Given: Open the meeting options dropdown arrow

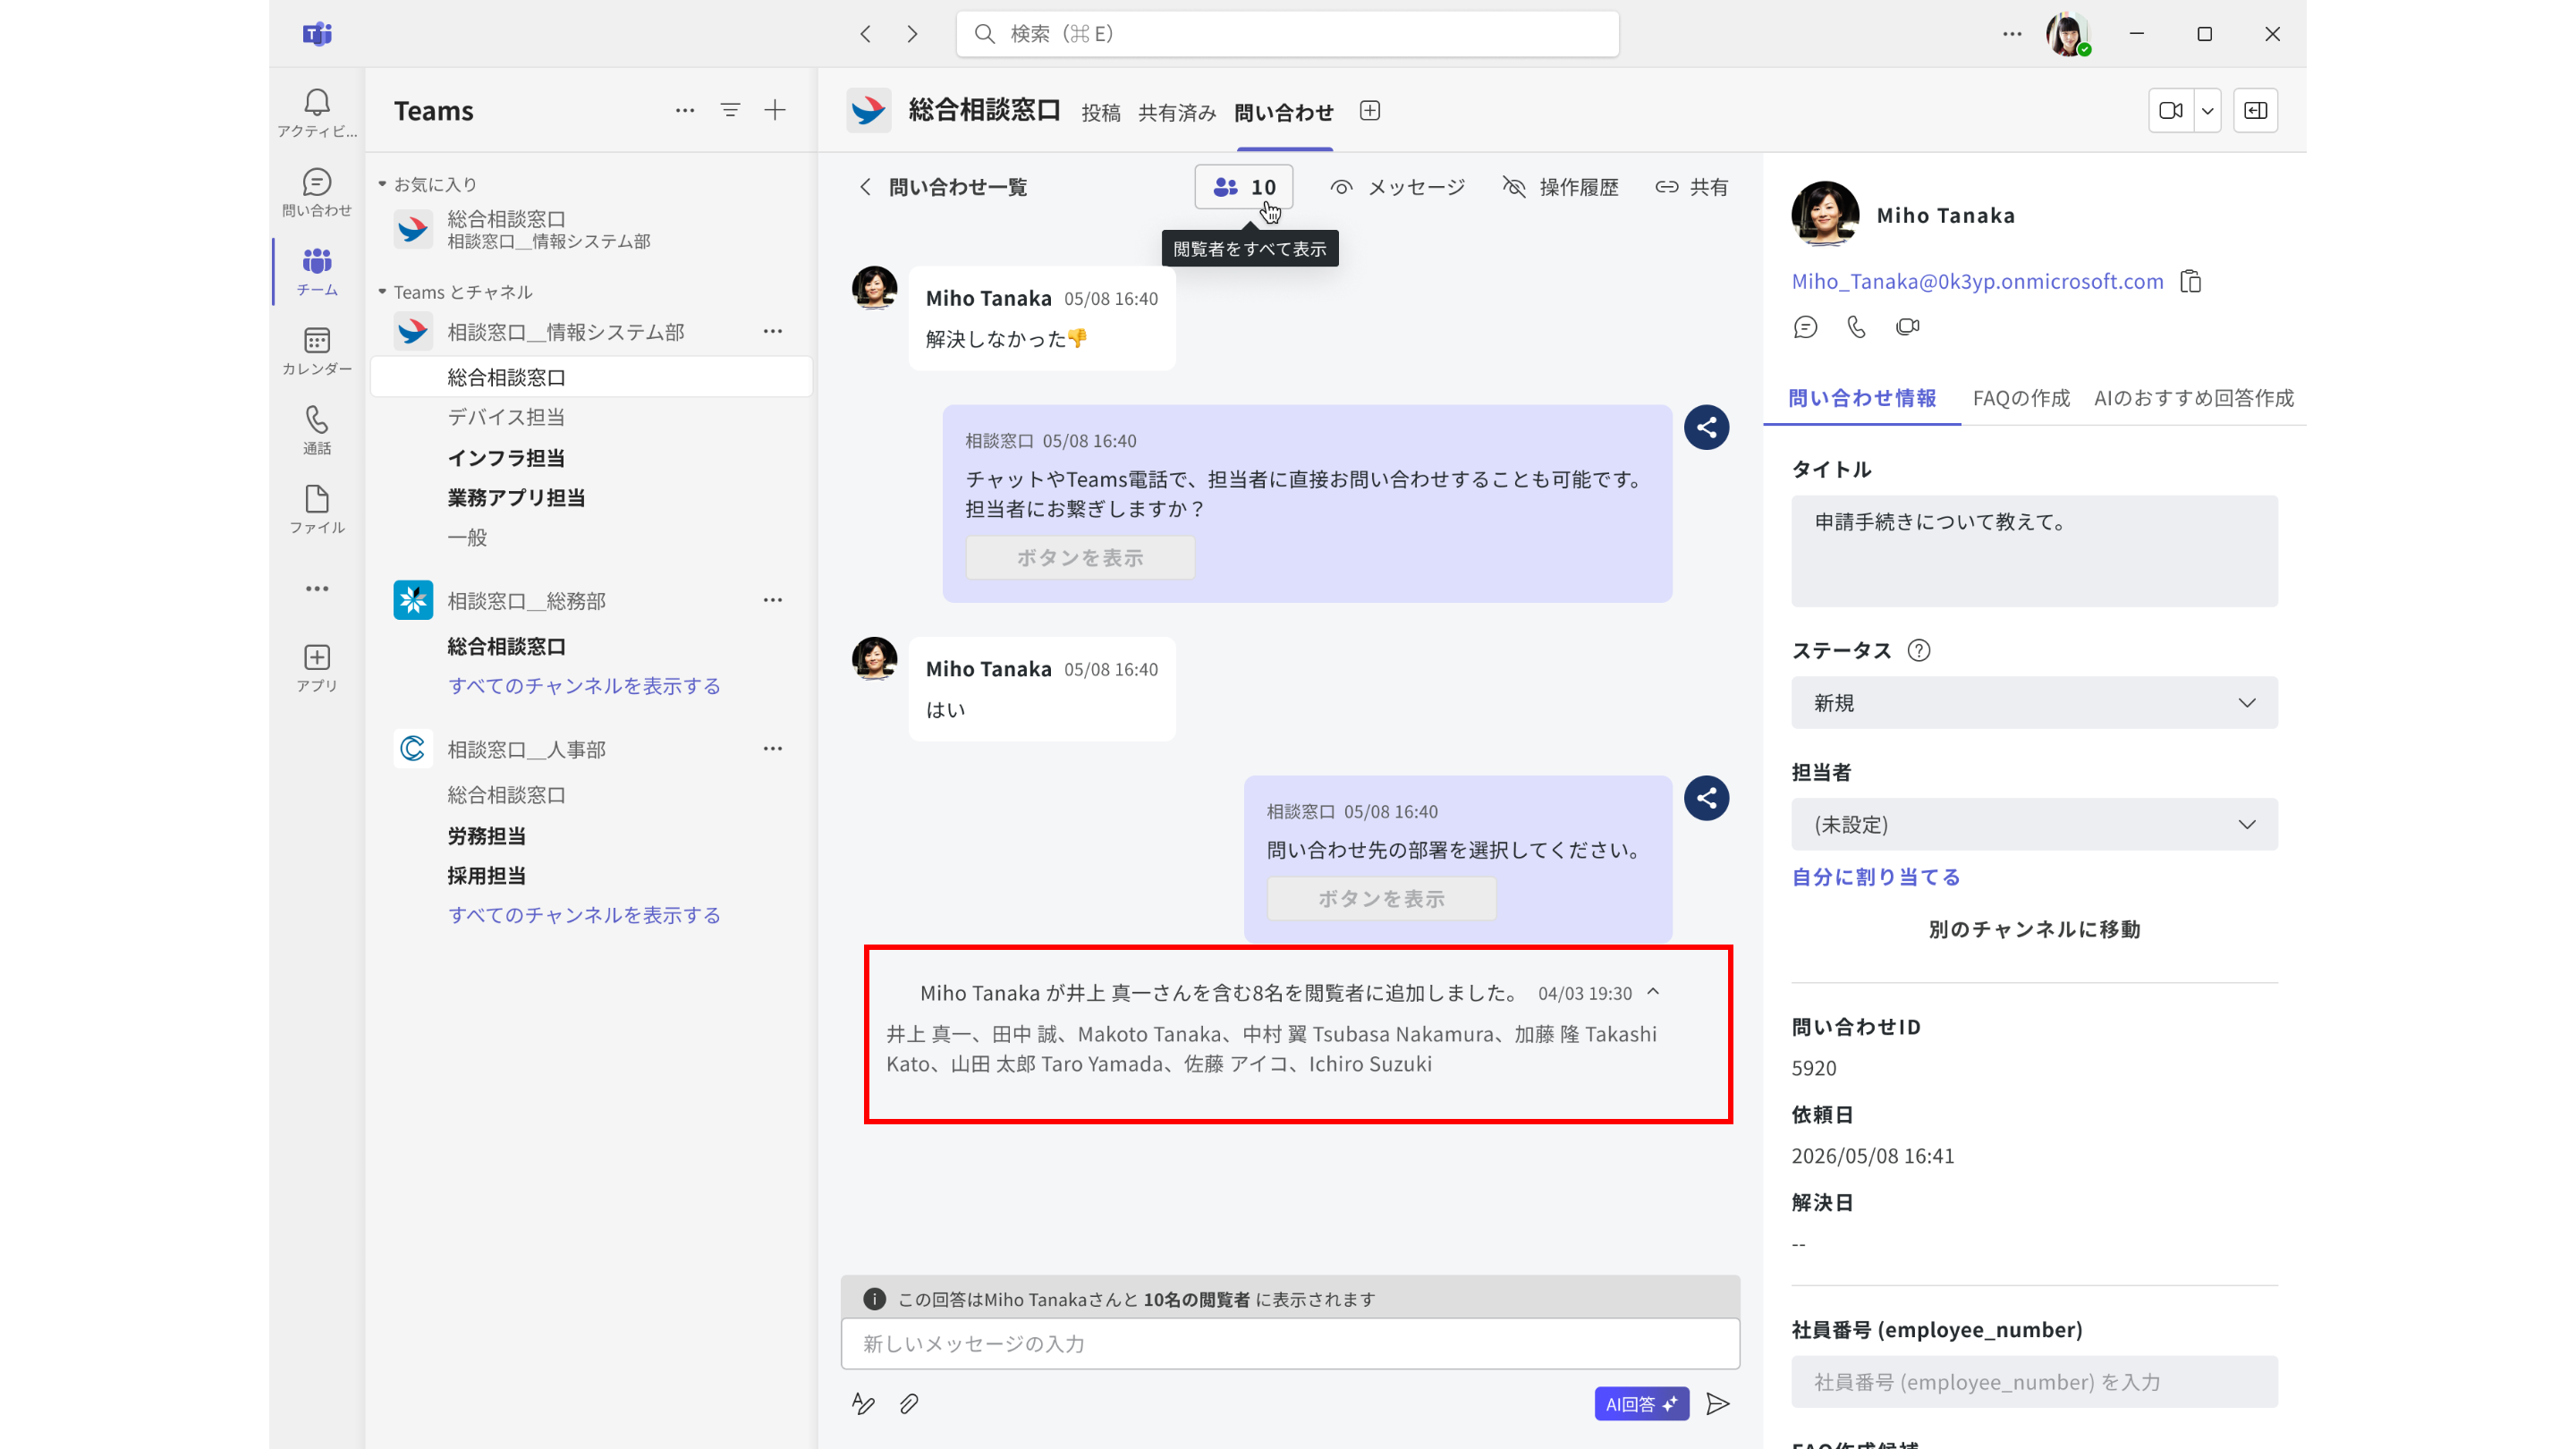Looking at the screenshot, I should tap(2207, 111).
